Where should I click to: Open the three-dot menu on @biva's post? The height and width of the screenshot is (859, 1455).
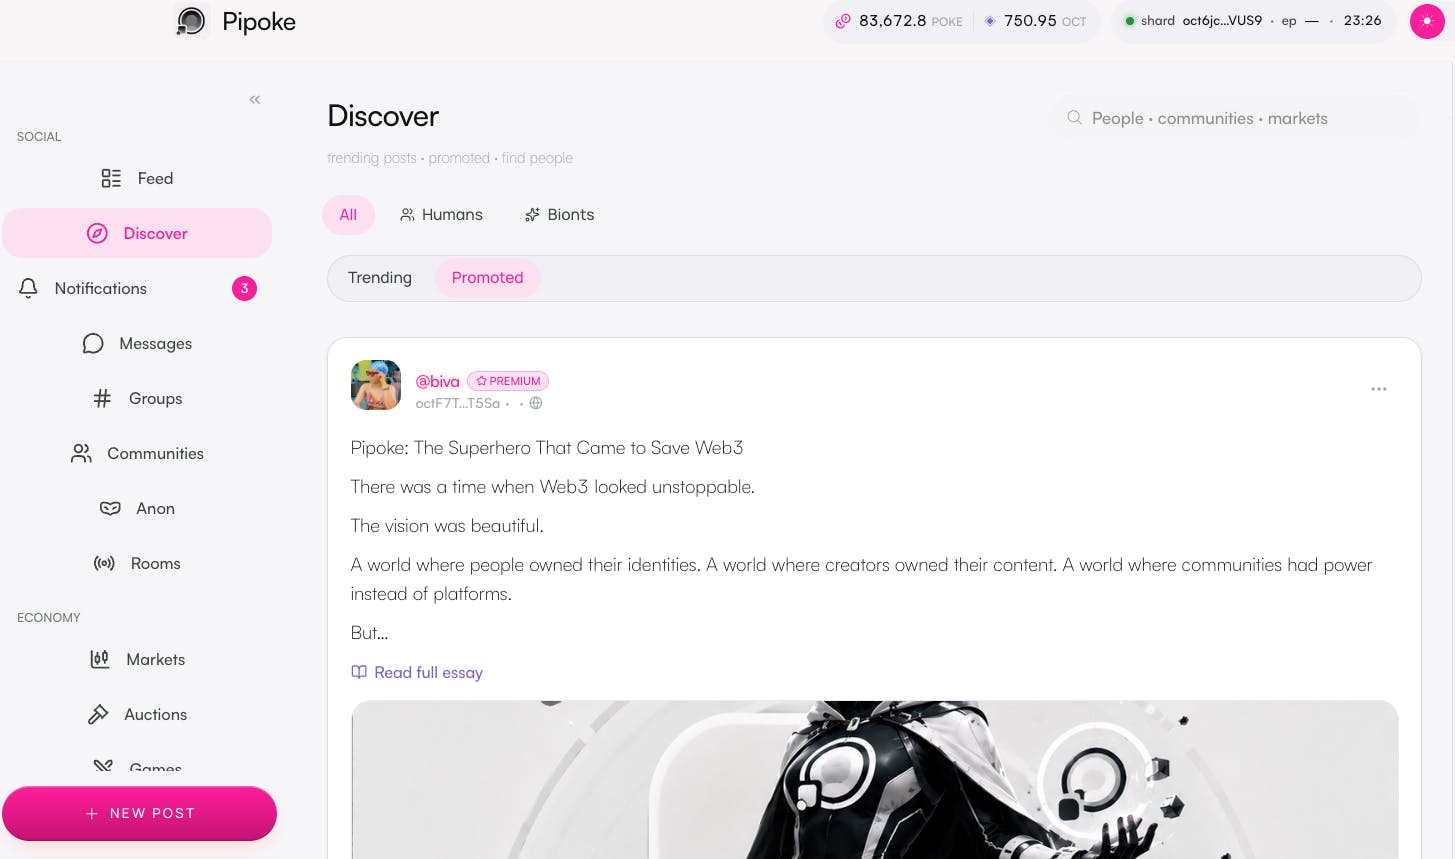tap(1379, 389)
